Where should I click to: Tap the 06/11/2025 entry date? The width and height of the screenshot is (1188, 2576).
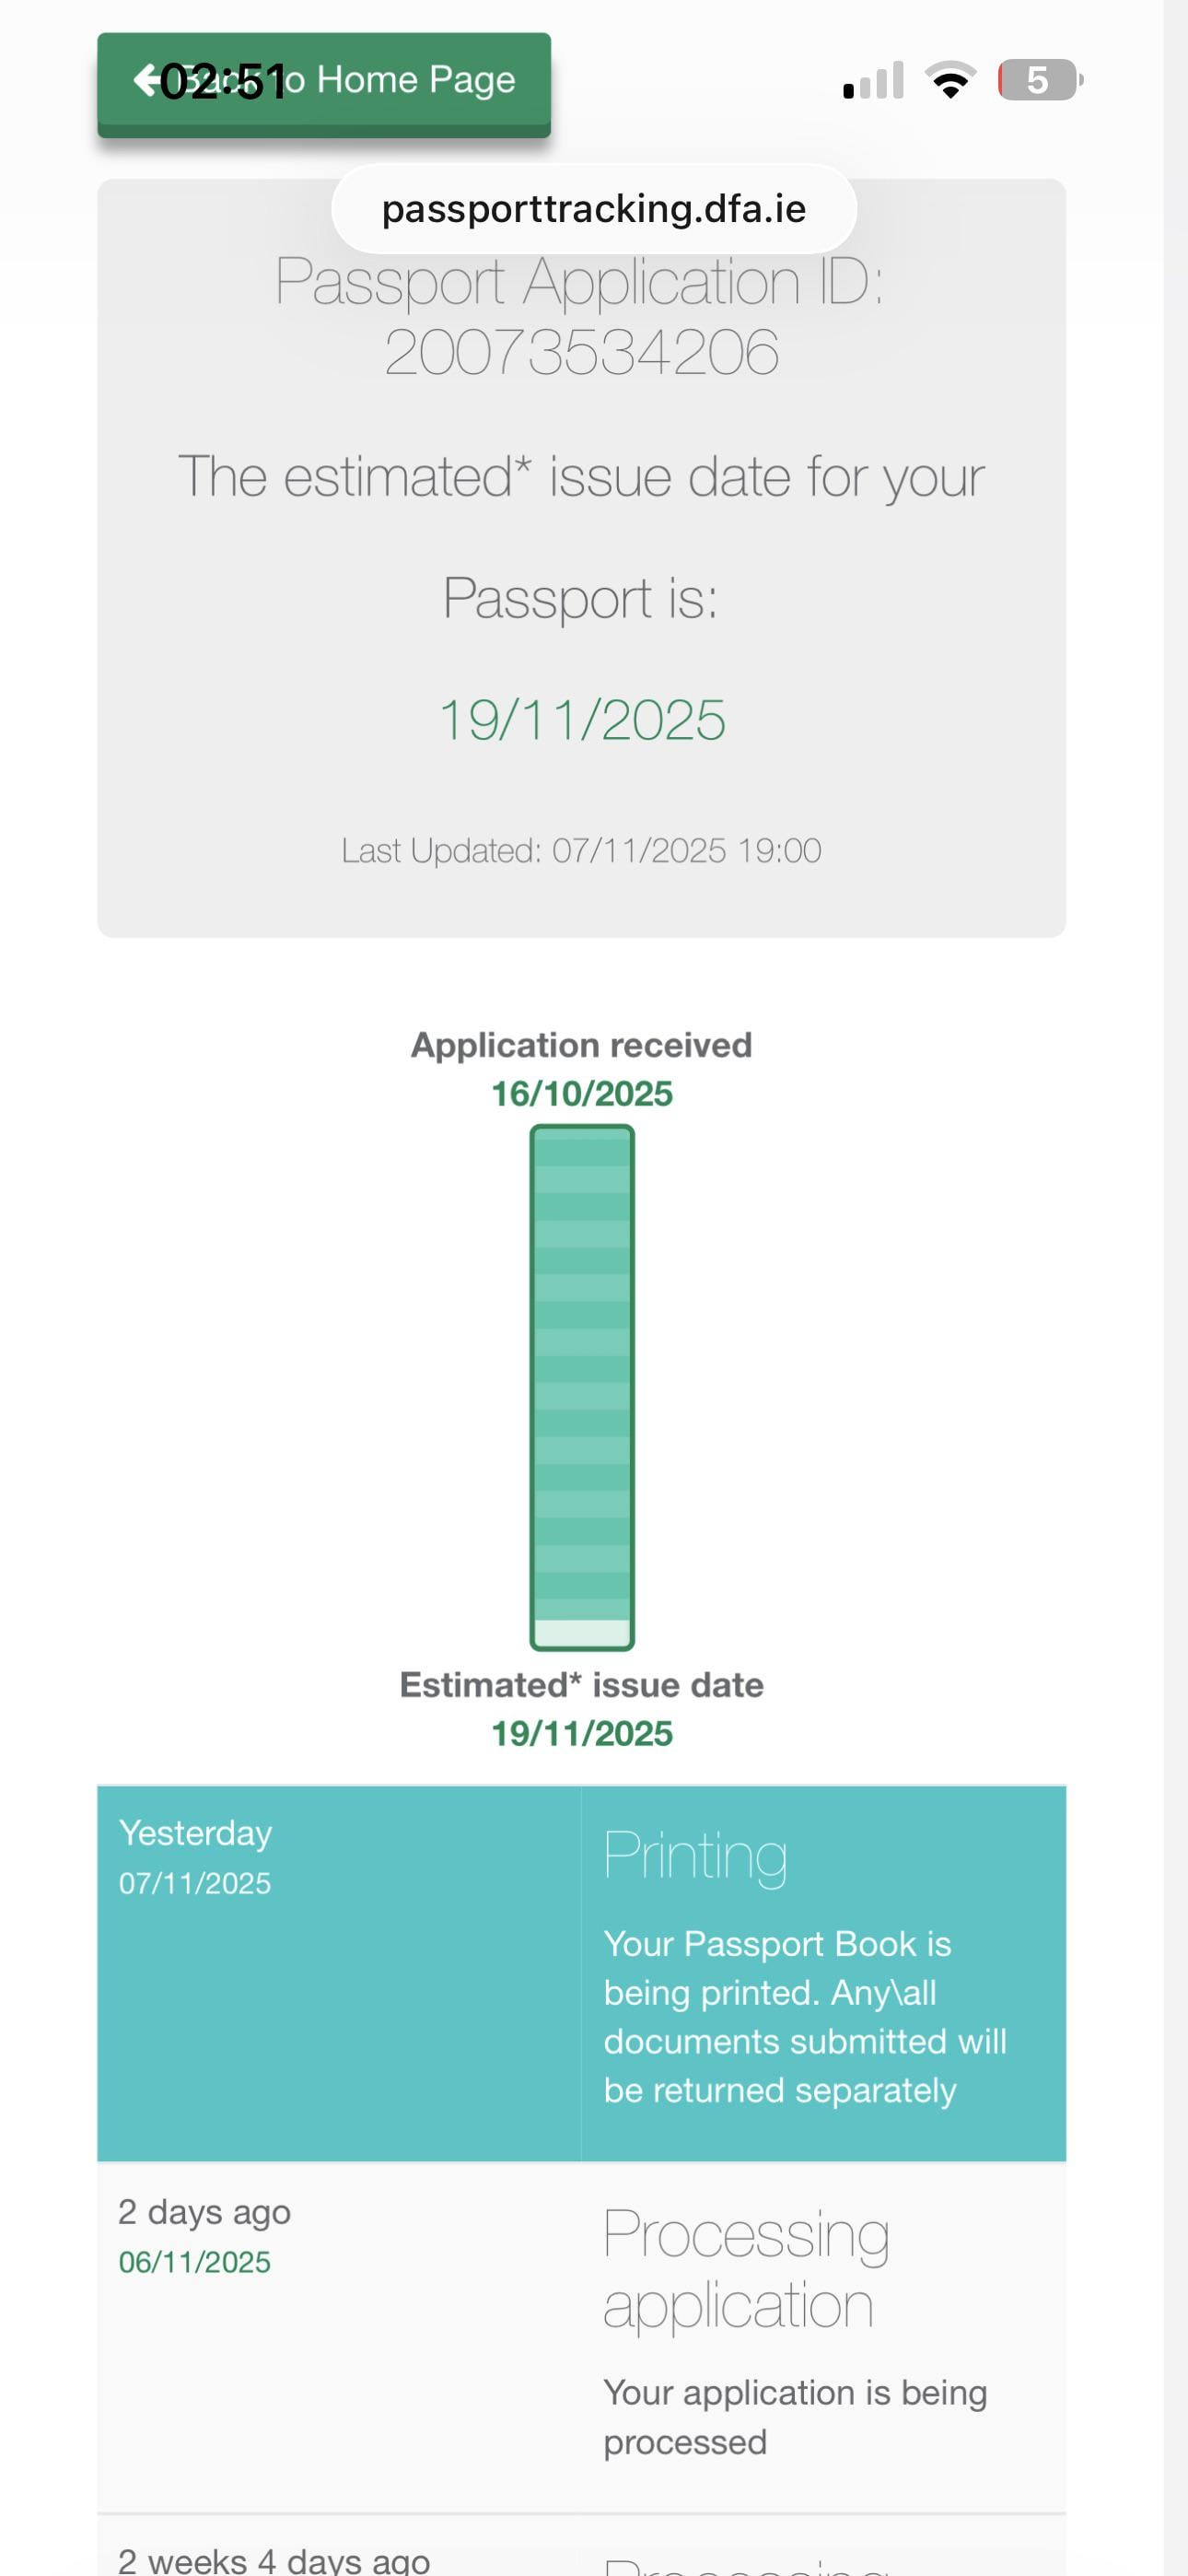coord(194,2262)
